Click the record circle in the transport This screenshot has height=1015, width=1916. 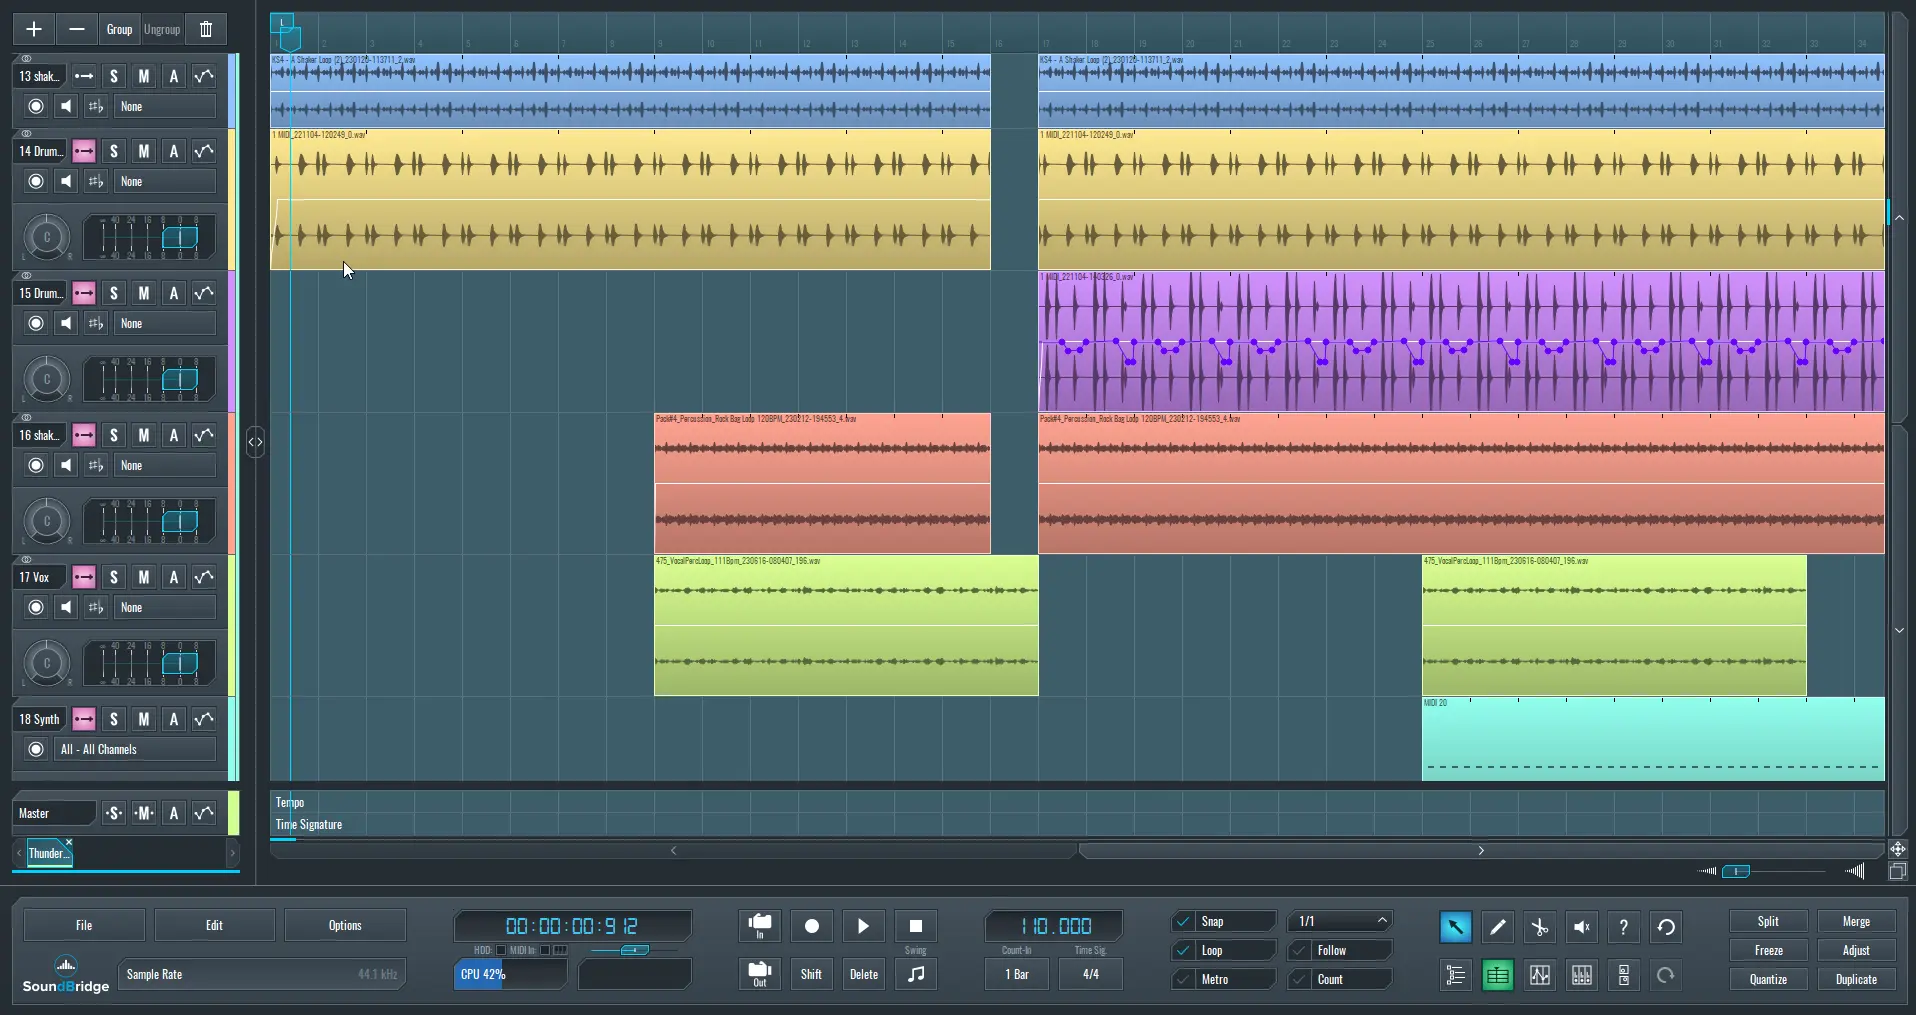click(812, 926)
